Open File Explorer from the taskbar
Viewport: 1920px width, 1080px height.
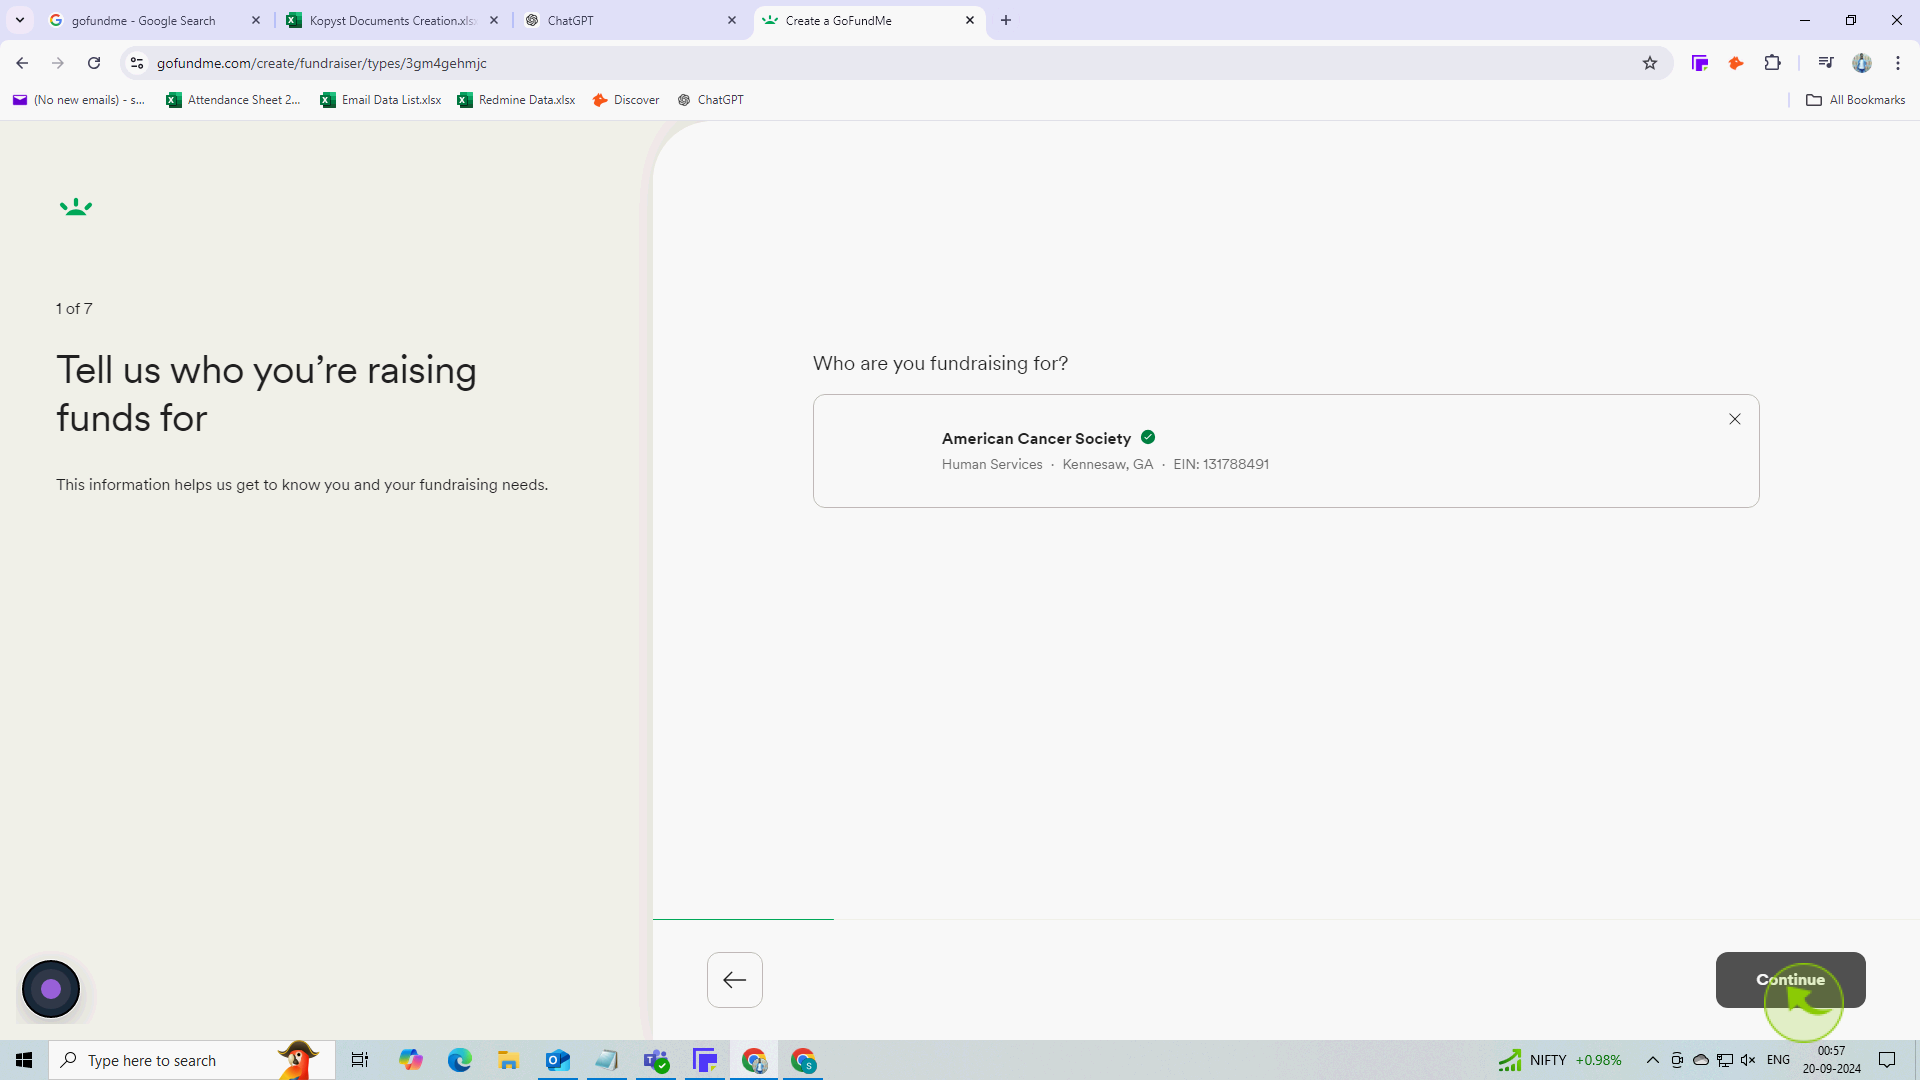(509, 1060)
